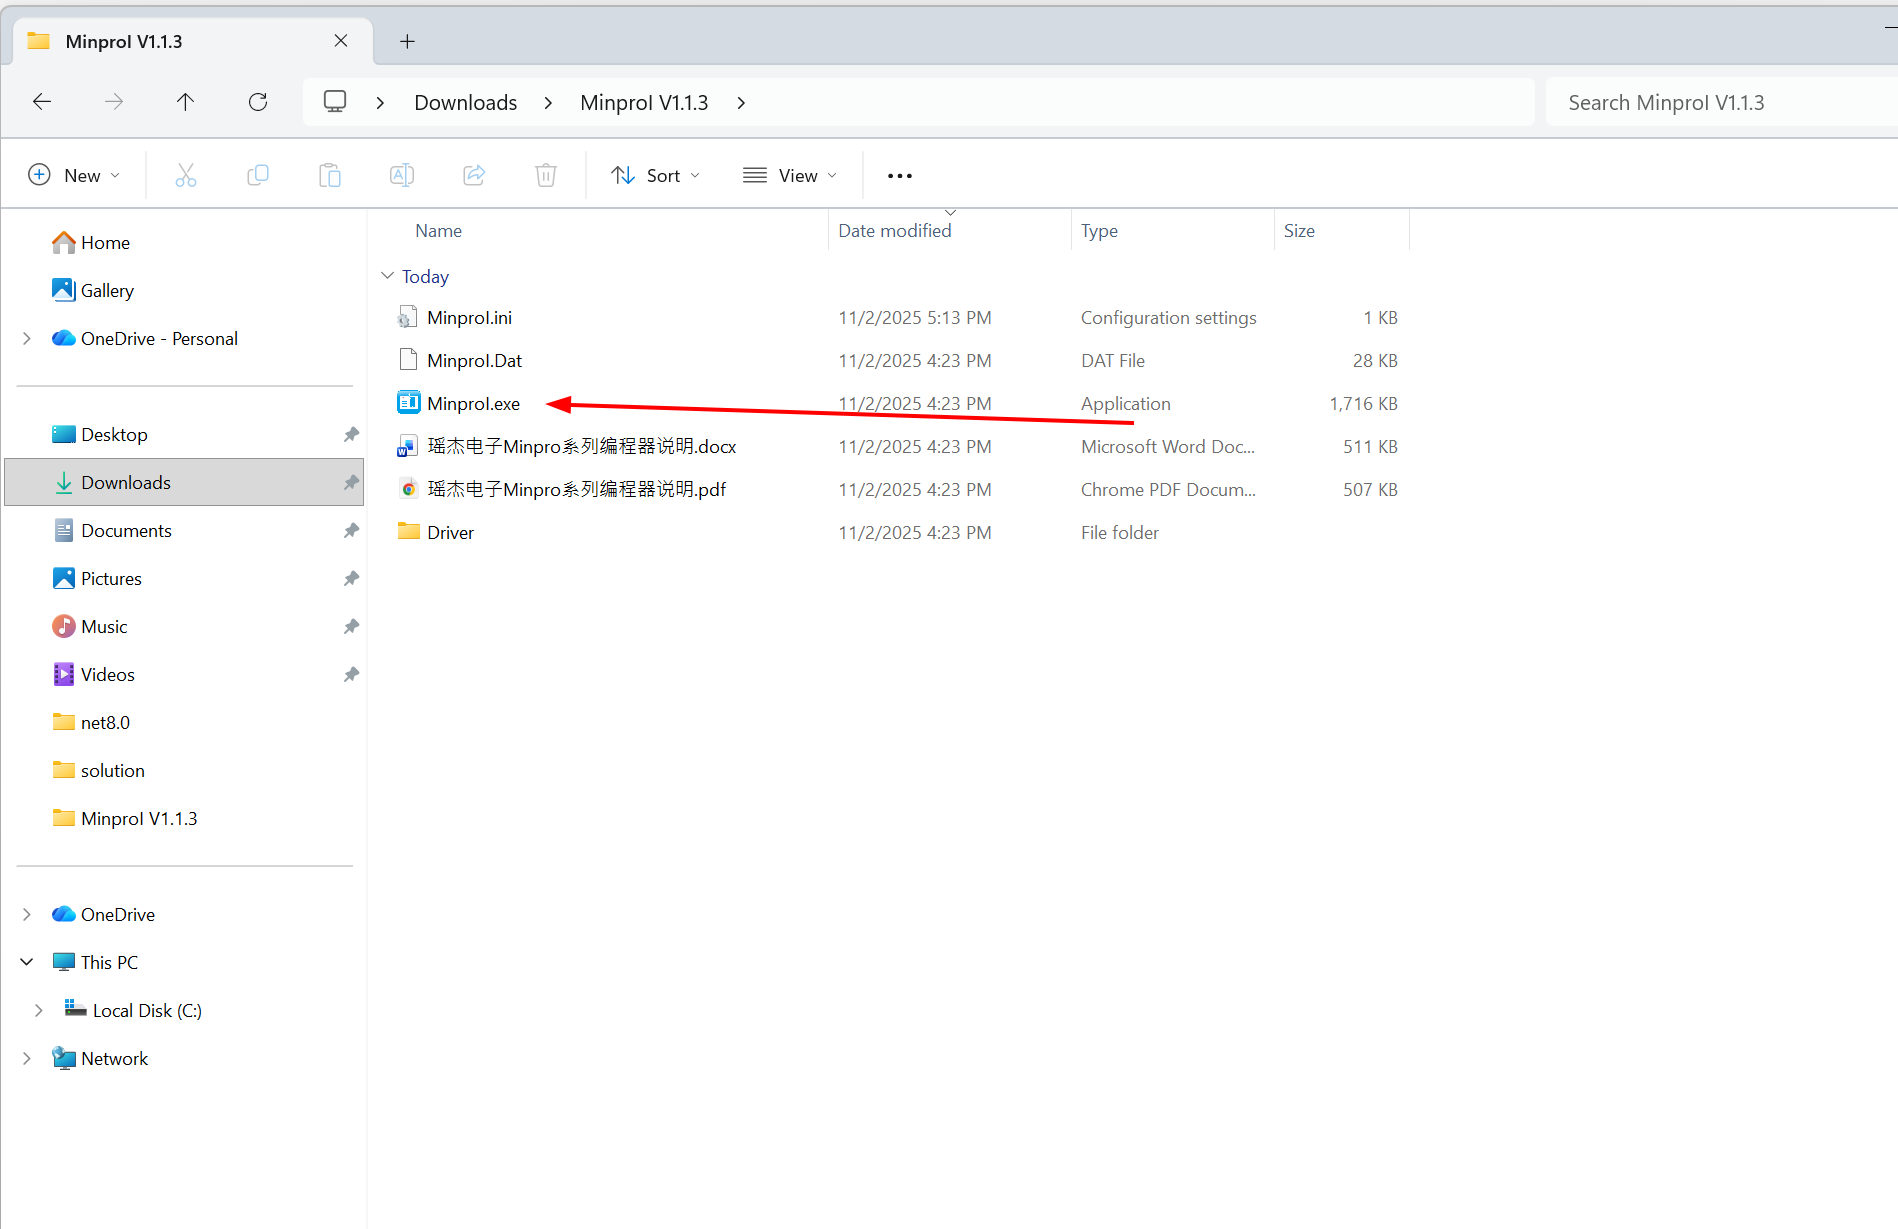The height and width of the screenshot is (1229, 1898).
Task: Open Pictures from the sidebar
Action: [111, 579]
